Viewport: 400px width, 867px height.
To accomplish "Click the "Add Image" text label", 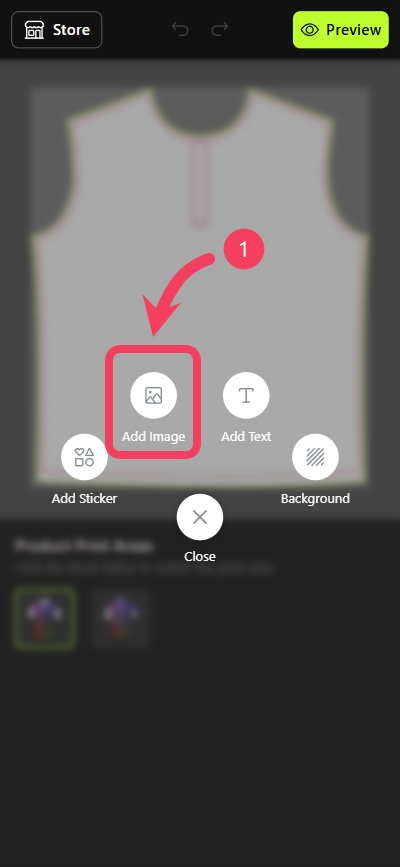I will pyautogui.click(x=153, y=436).
